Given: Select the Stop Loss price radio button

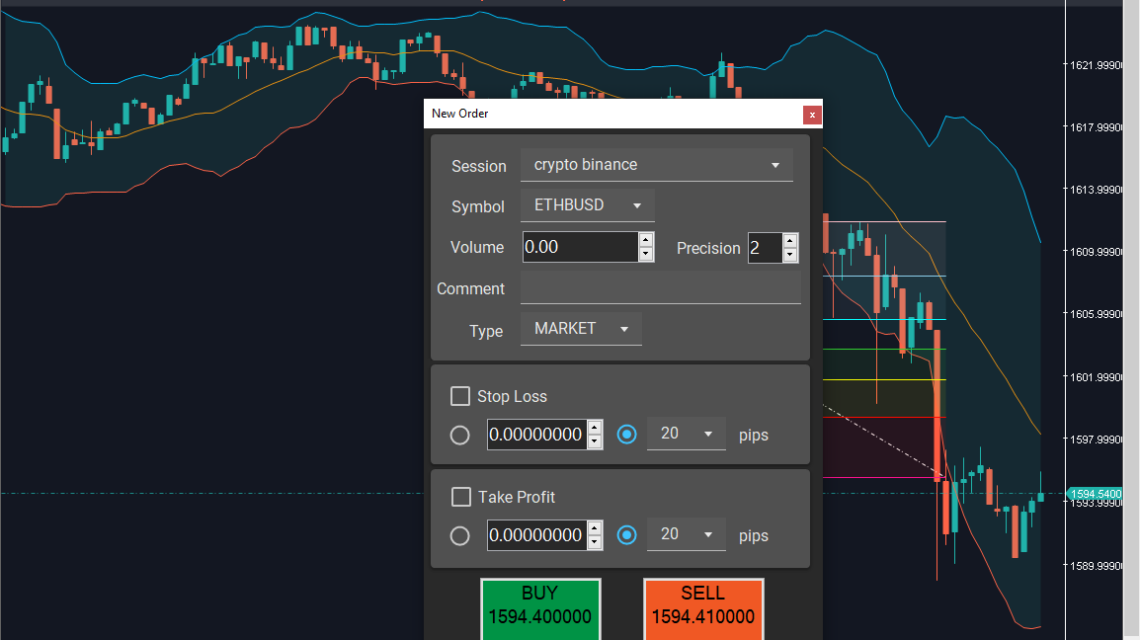Looking at the screenshot, I should tap(460, 435).
